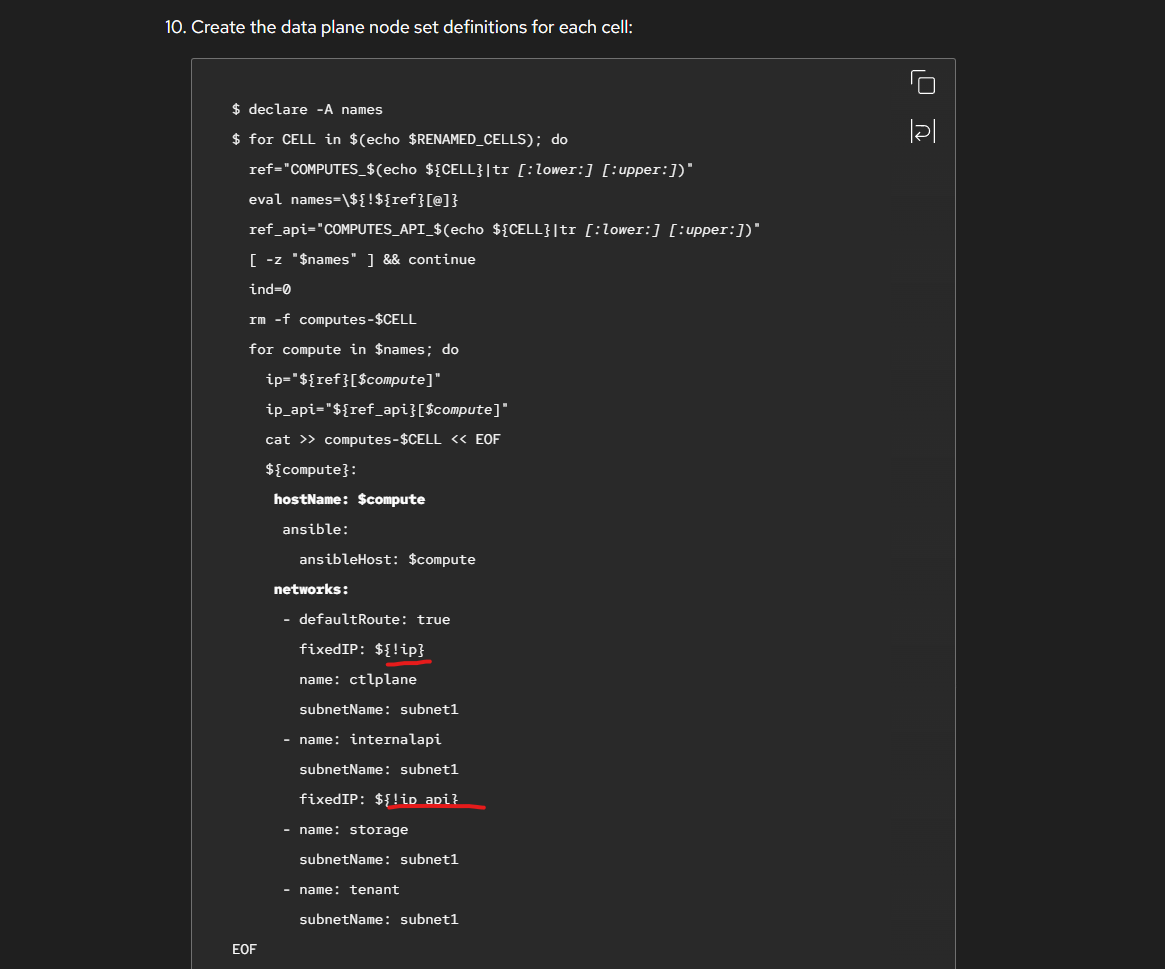Copy the code block to clipboard
The image size is (1165, 969).
[x=922, y=83]
